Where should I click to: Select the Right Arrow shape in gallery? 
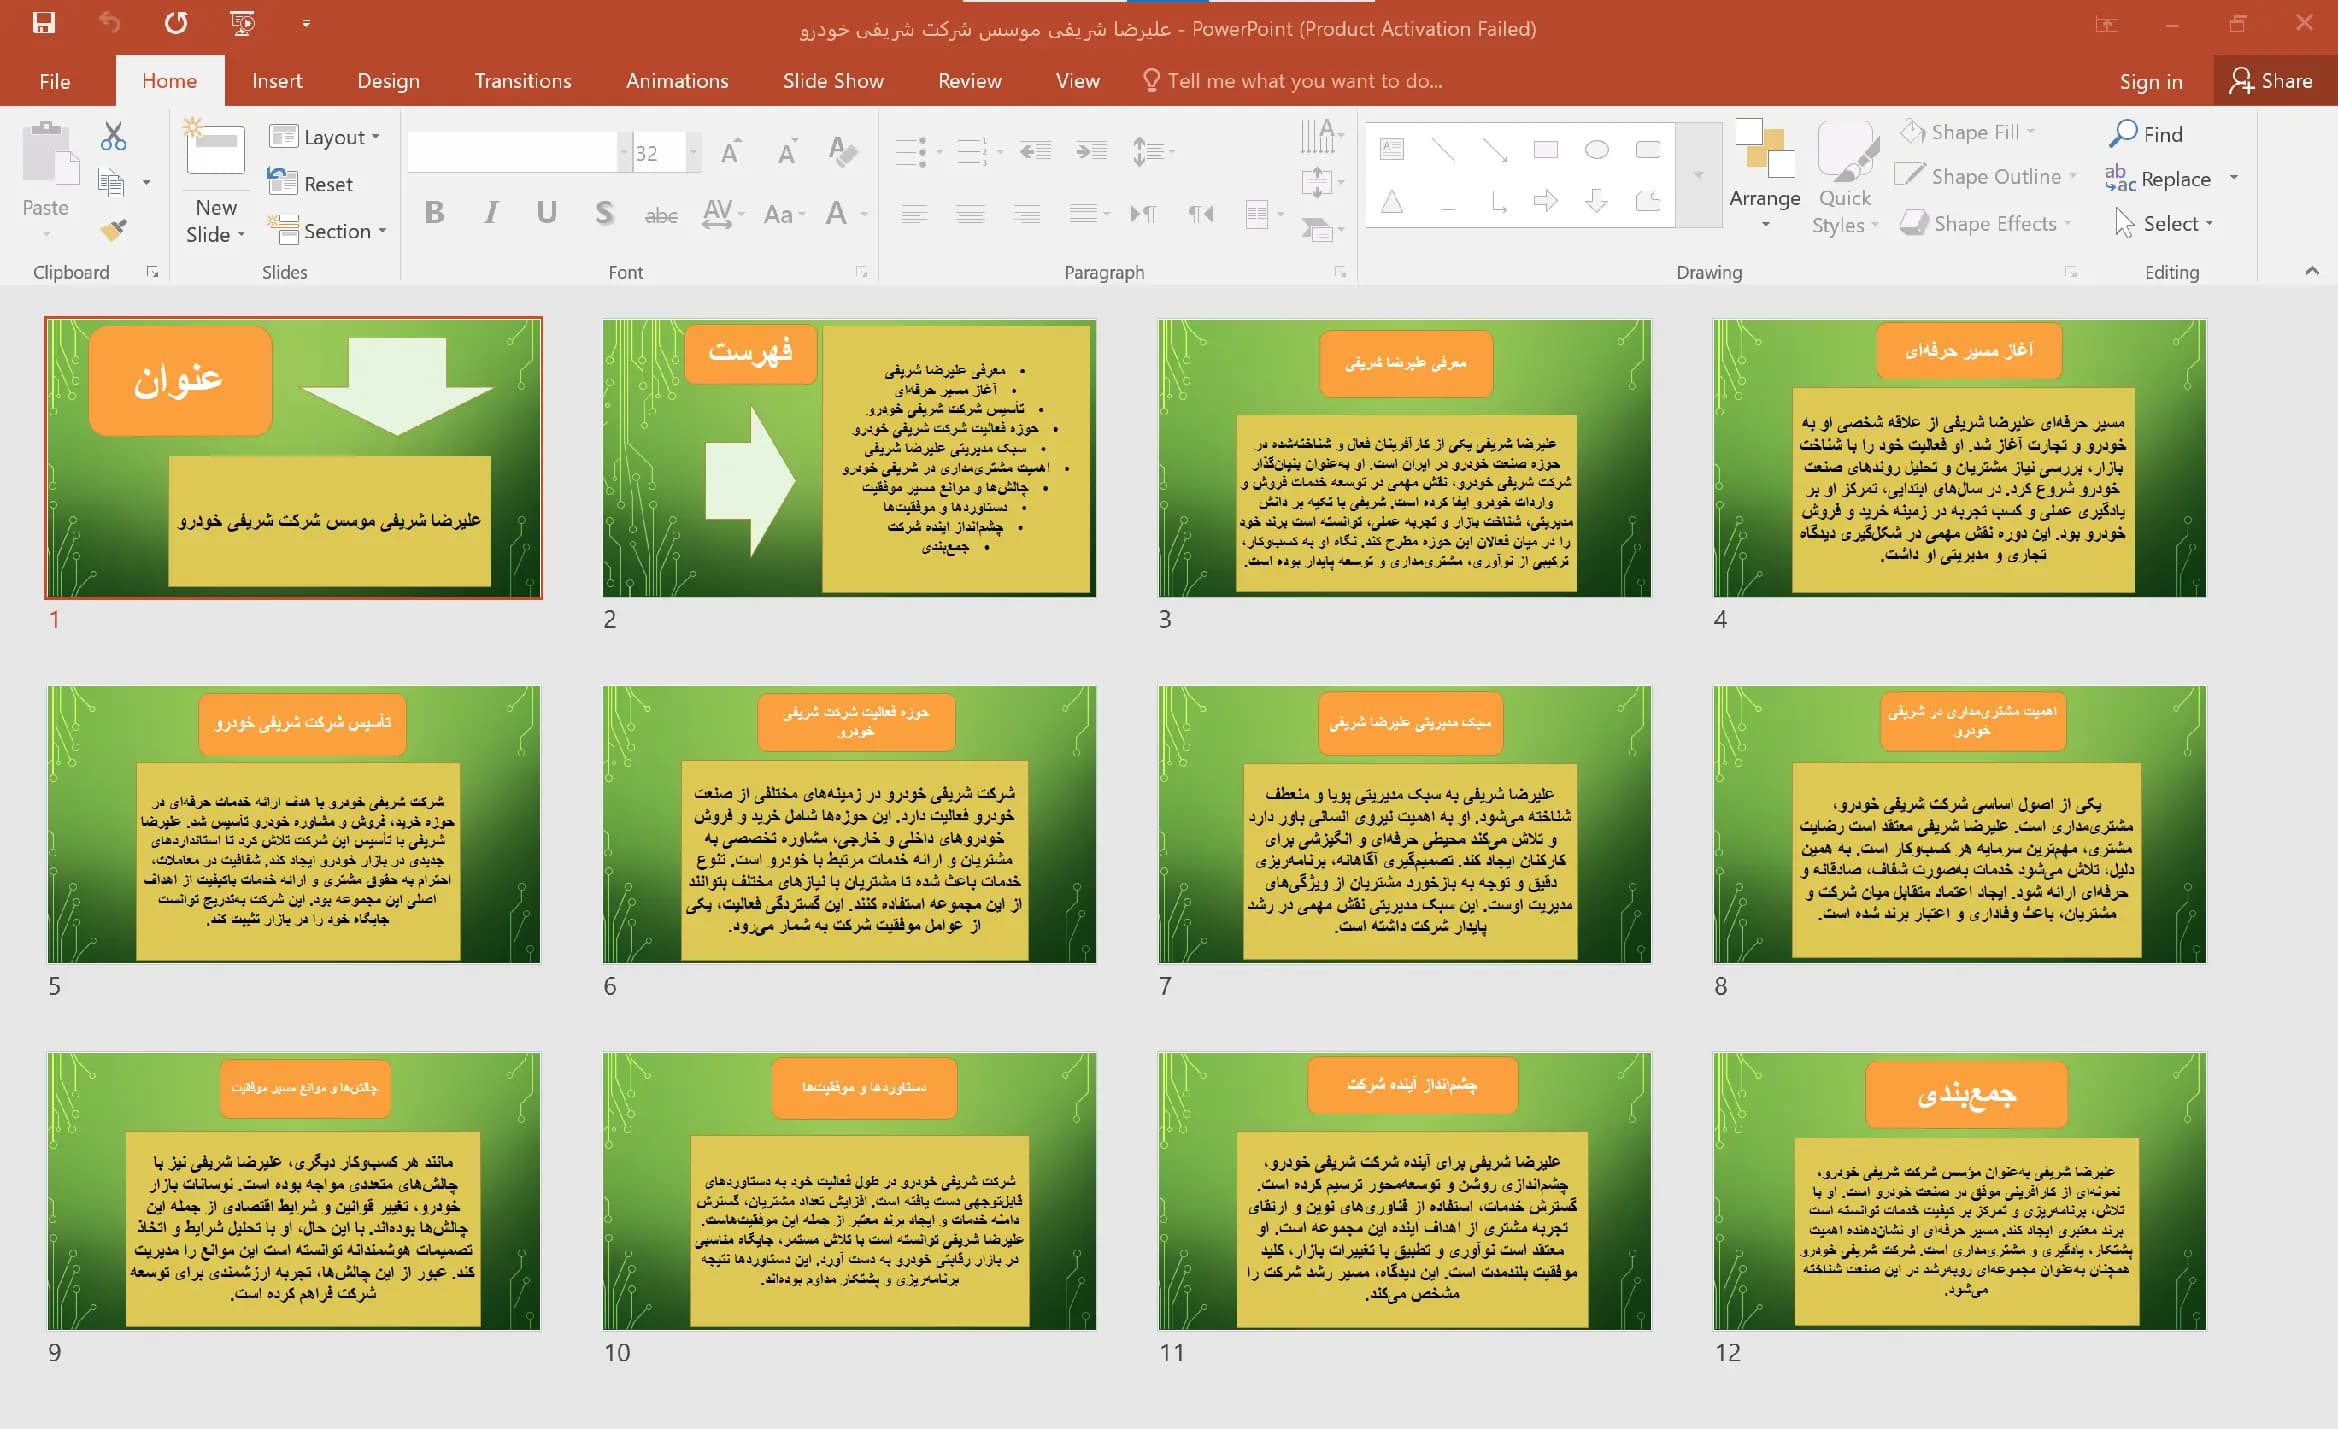coord(1546,201)
